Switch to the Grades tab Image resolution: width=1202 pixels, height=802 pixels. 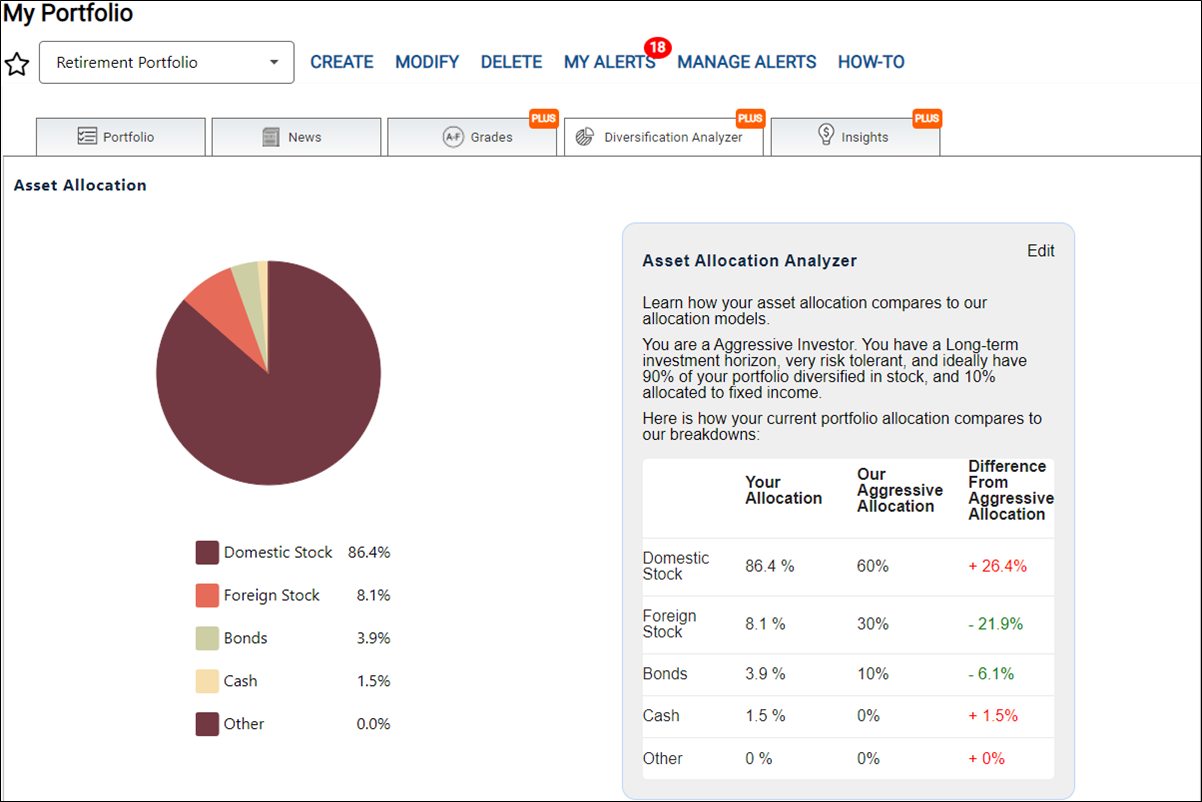(472, 137)
